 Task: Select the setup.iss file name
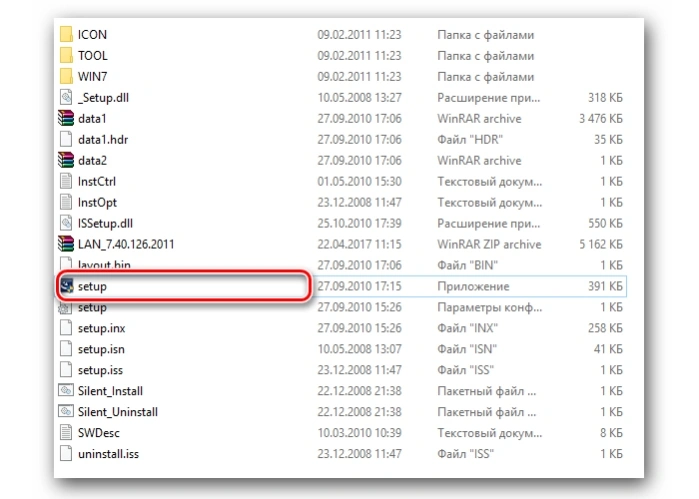click(x=100, y=370)
